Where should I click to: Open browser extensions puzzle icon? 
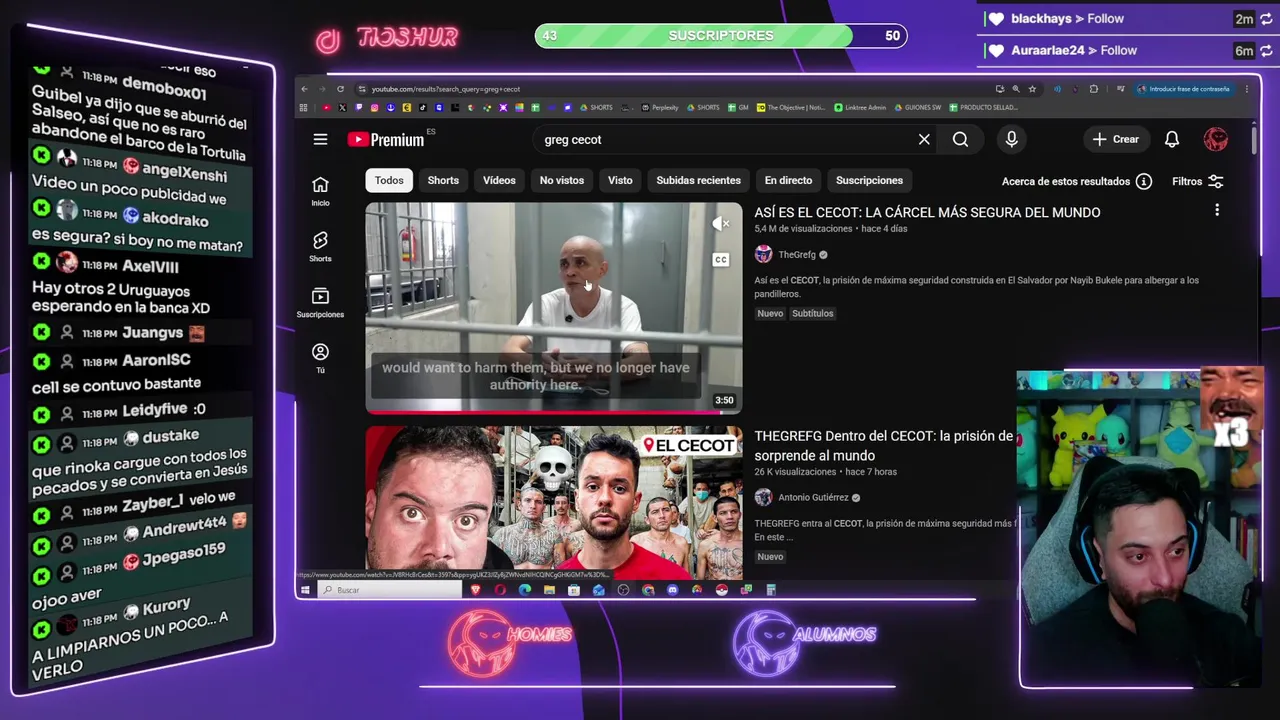click(x=1094, y=89)
